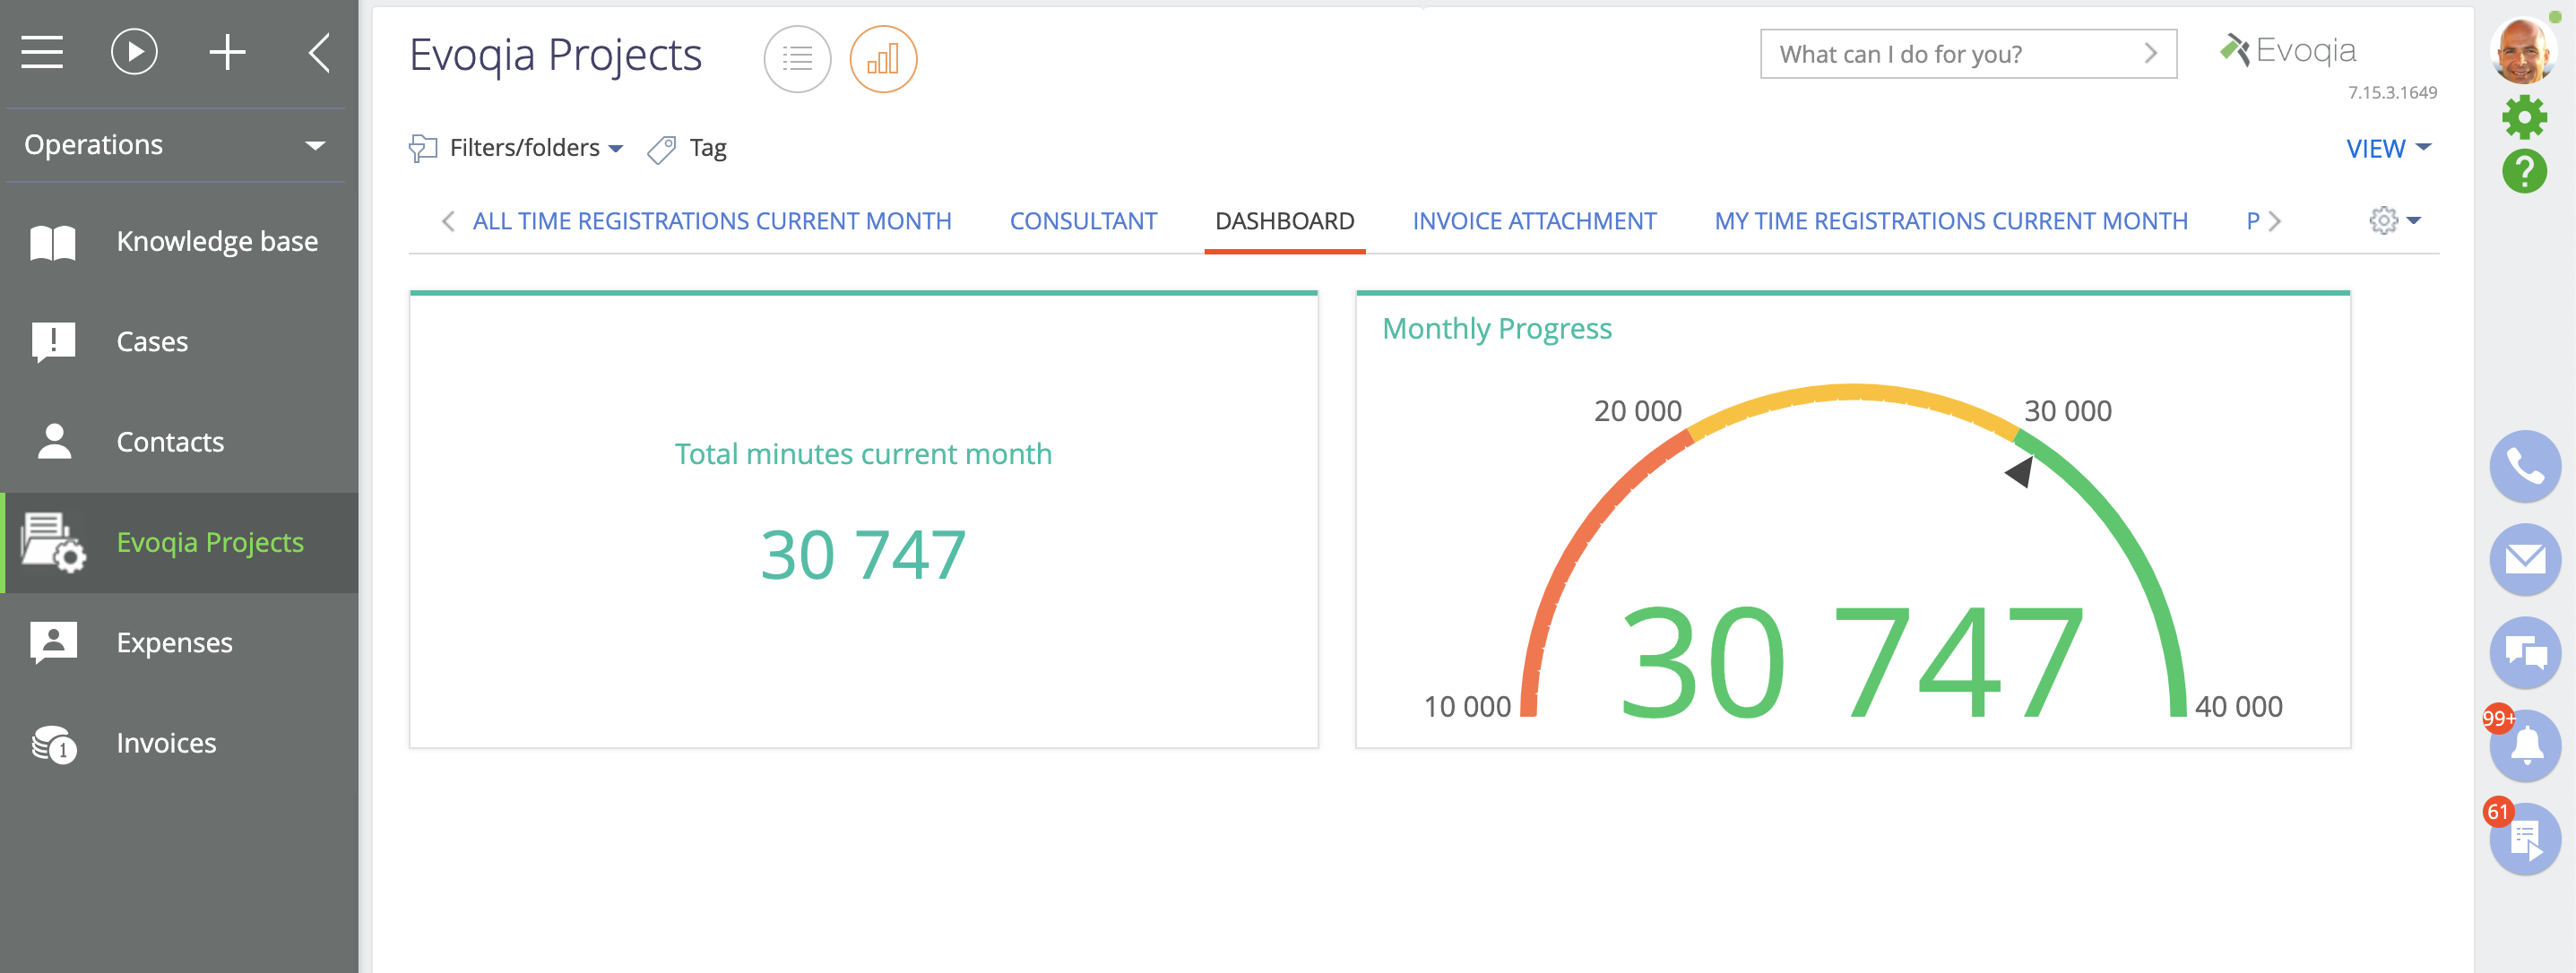Click the run process play button
This screenshot has height=973, width=2576.
coord(134,52)
